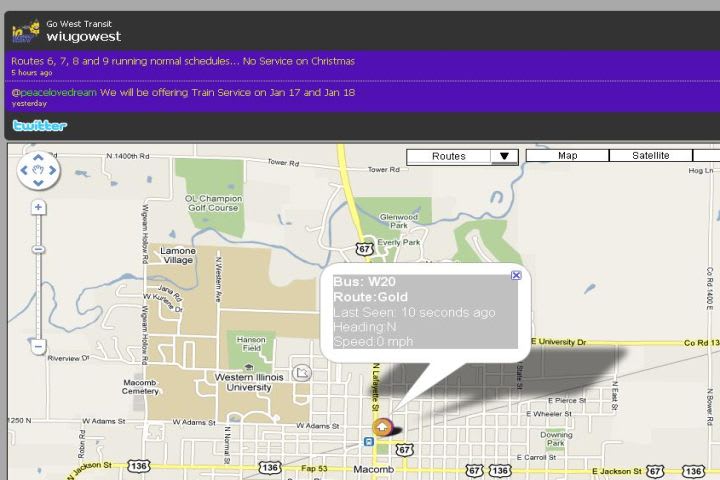
Task: Switch to Satellite view
Action: tap(651, 156)
